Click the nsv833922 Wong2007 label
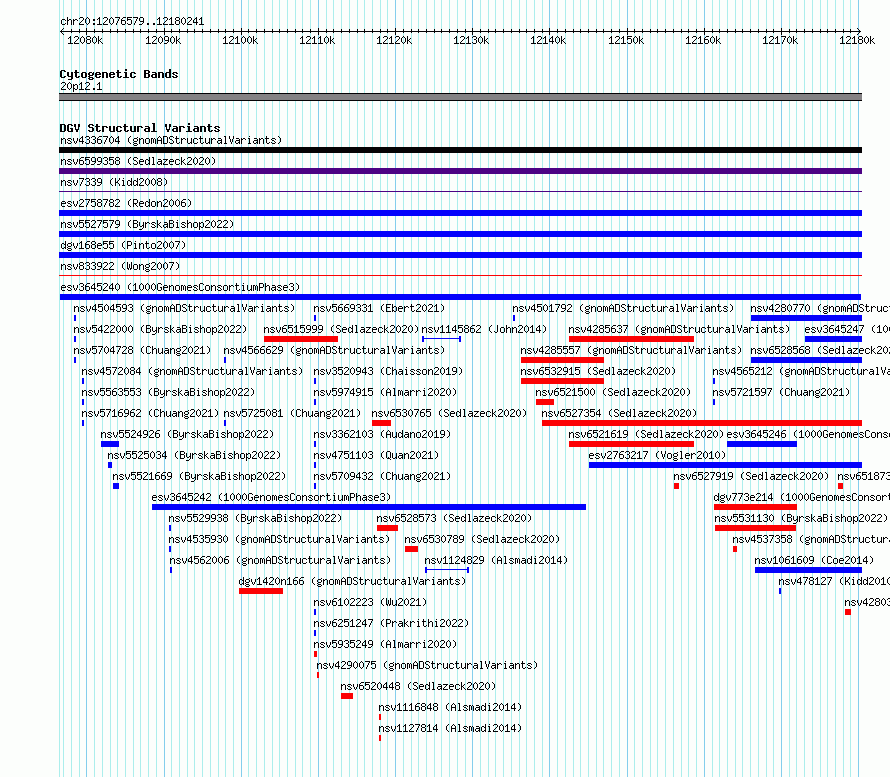 [120, 266]
